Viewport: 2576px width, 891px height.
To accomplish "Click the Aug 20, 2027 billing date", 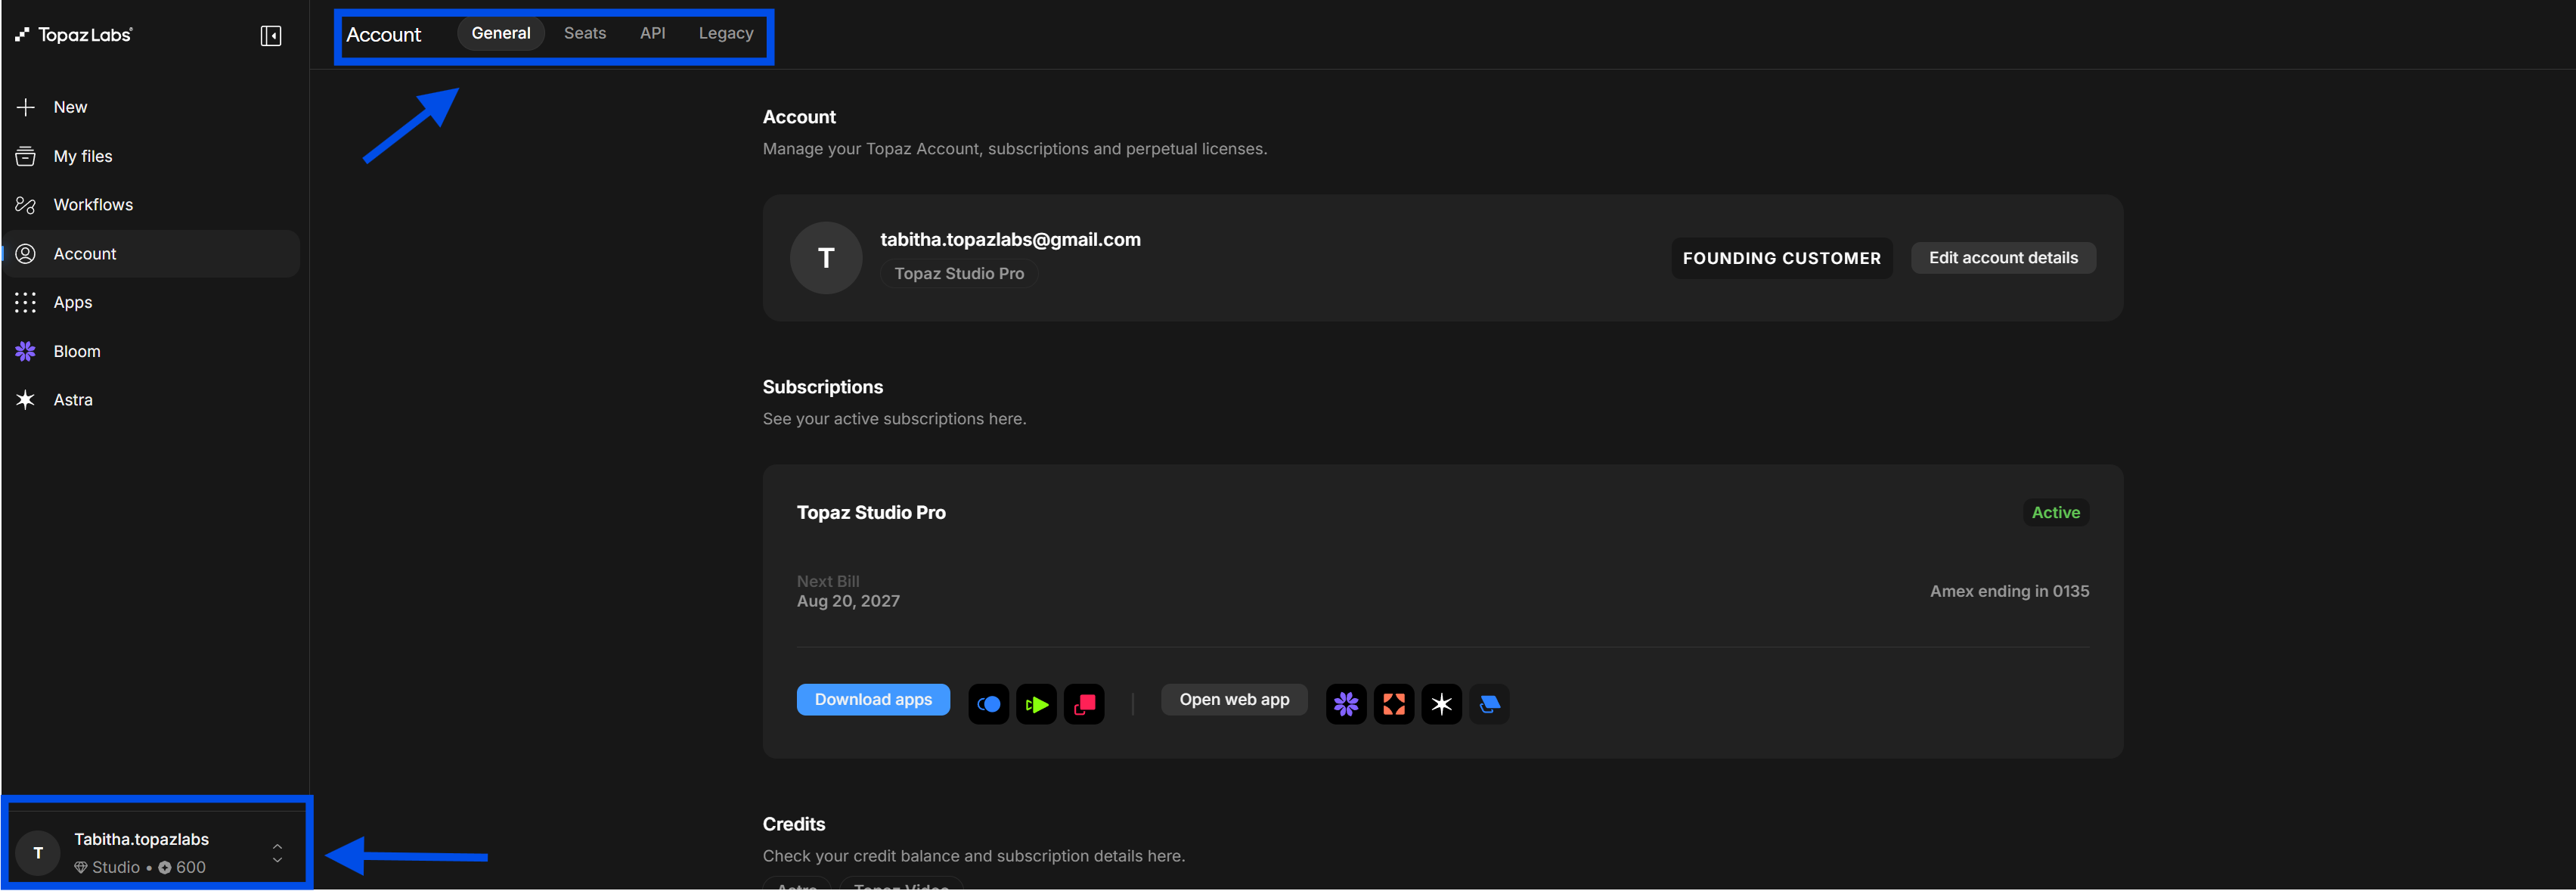I will click(848, 601).
